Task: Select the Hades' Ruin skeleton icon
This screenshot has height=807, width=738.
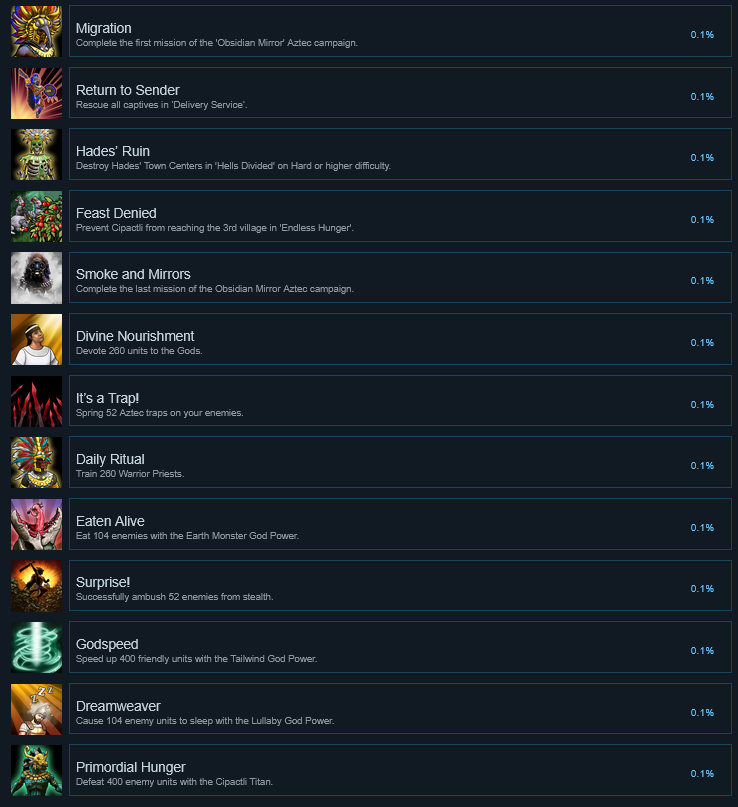Action: [x=37, y=154]
